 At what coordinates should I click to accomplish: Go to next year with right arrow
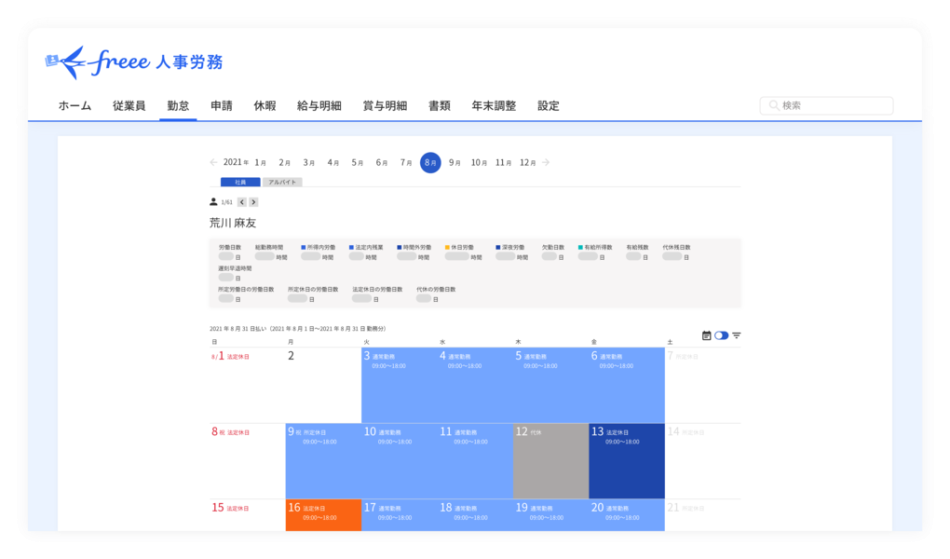click(546, 162)
